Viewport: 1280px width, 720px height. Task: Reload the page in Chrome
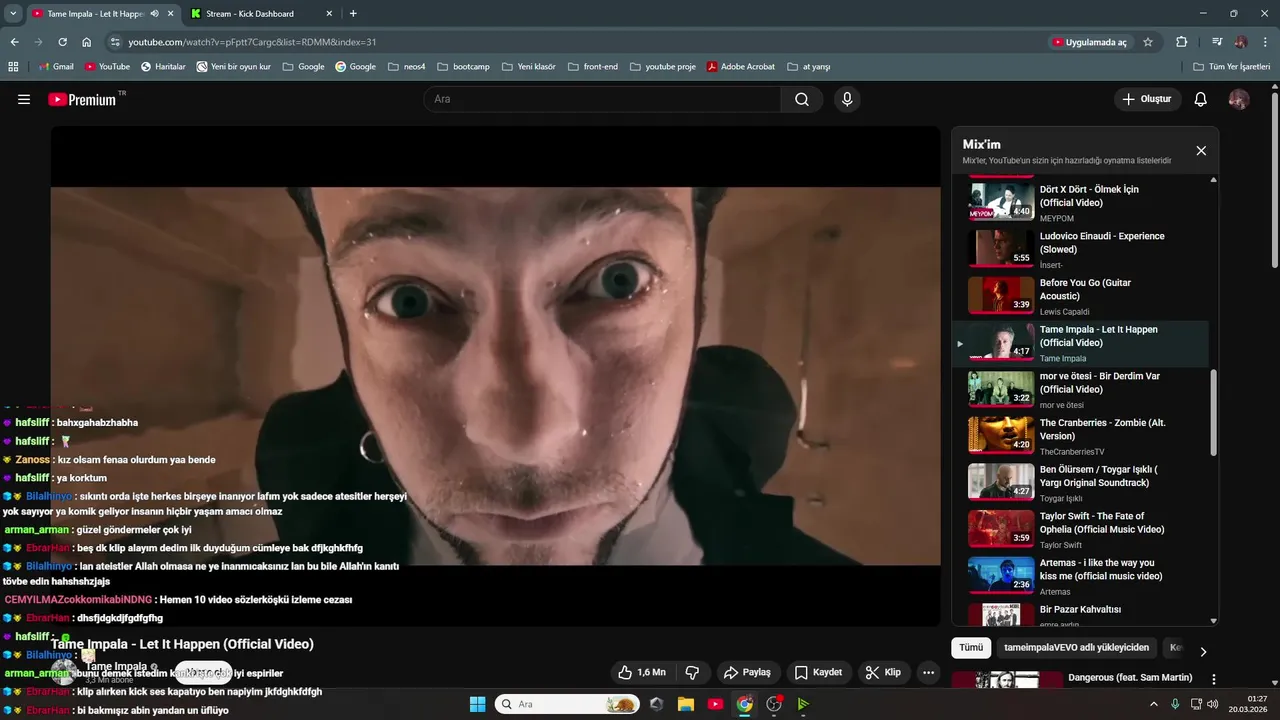point(62,42)
